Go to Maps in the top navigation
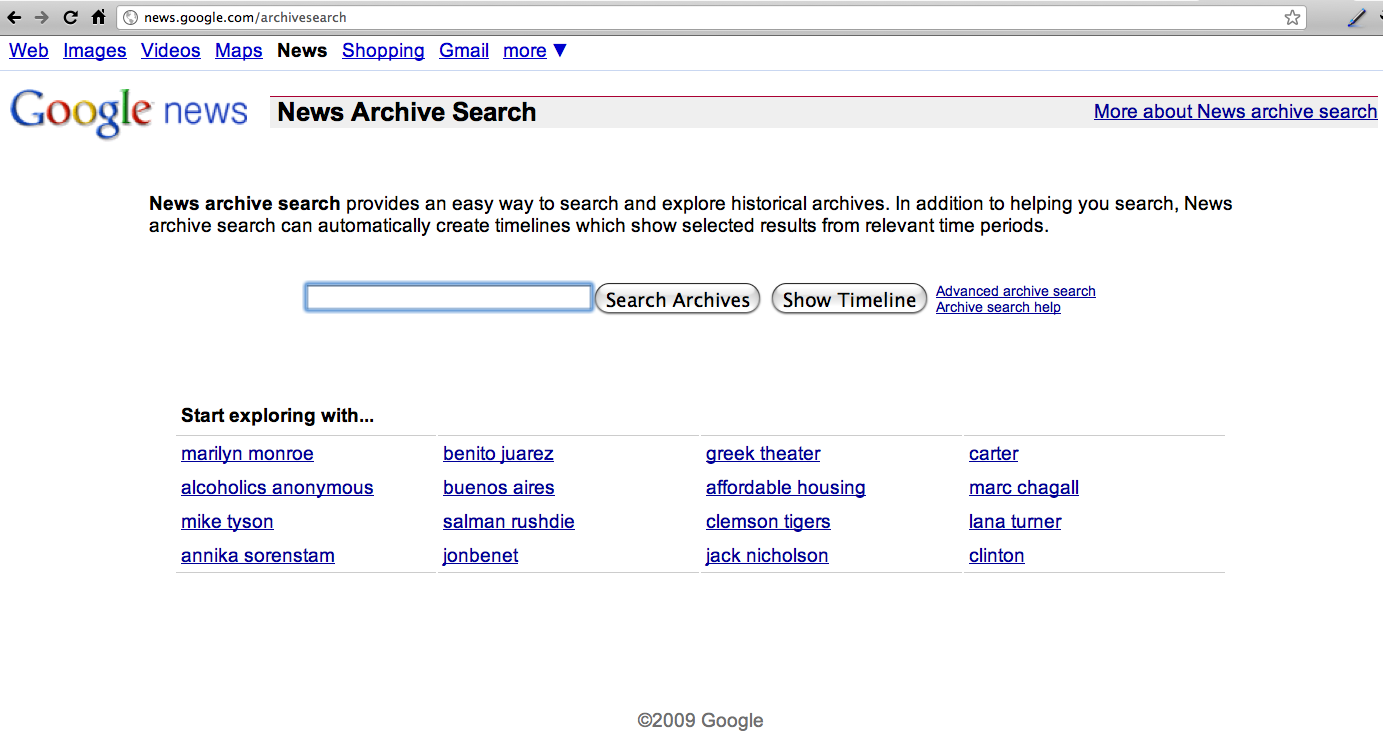1383x742 pixels. 239,50
